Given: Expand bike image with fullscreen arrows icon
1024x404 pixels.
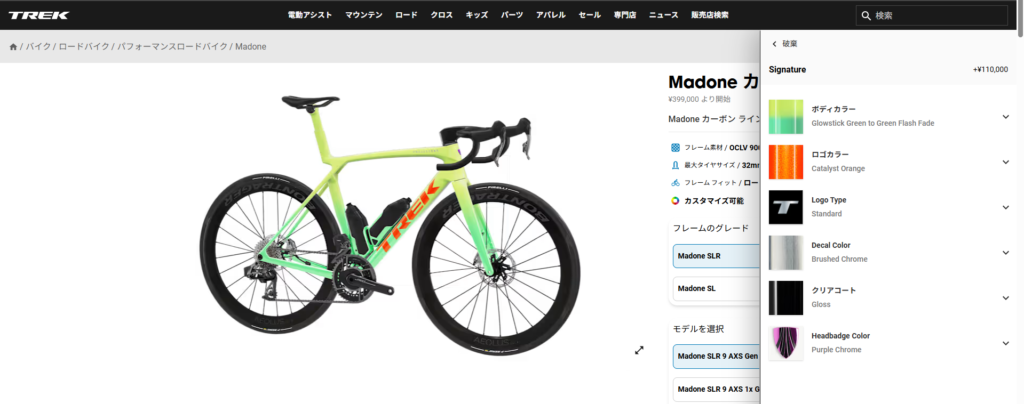Looking at the screenshot, I should (x=639, y=350).
